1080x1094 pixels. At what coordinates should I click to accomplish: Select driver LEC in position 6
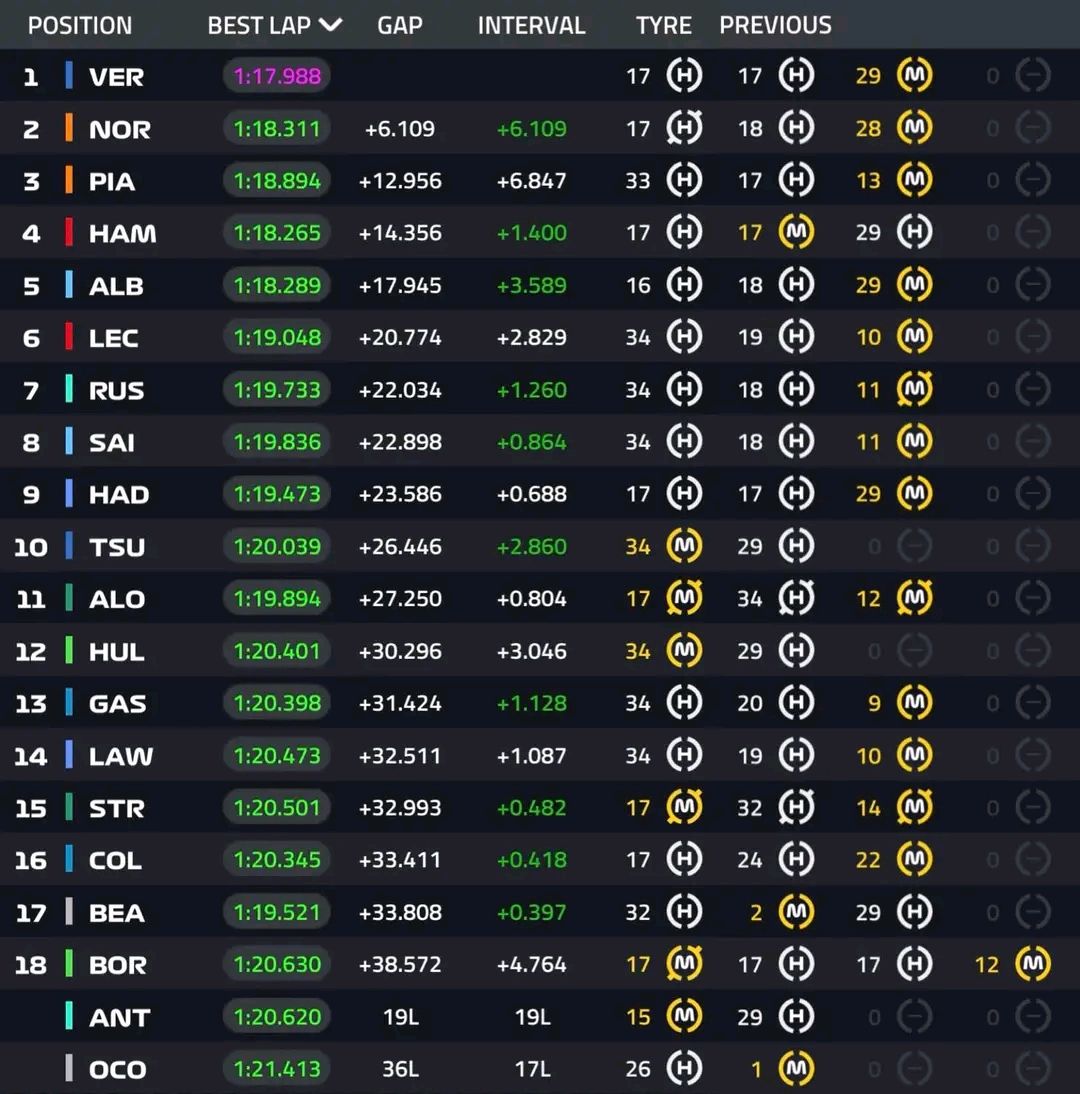(x=113, y=338)
